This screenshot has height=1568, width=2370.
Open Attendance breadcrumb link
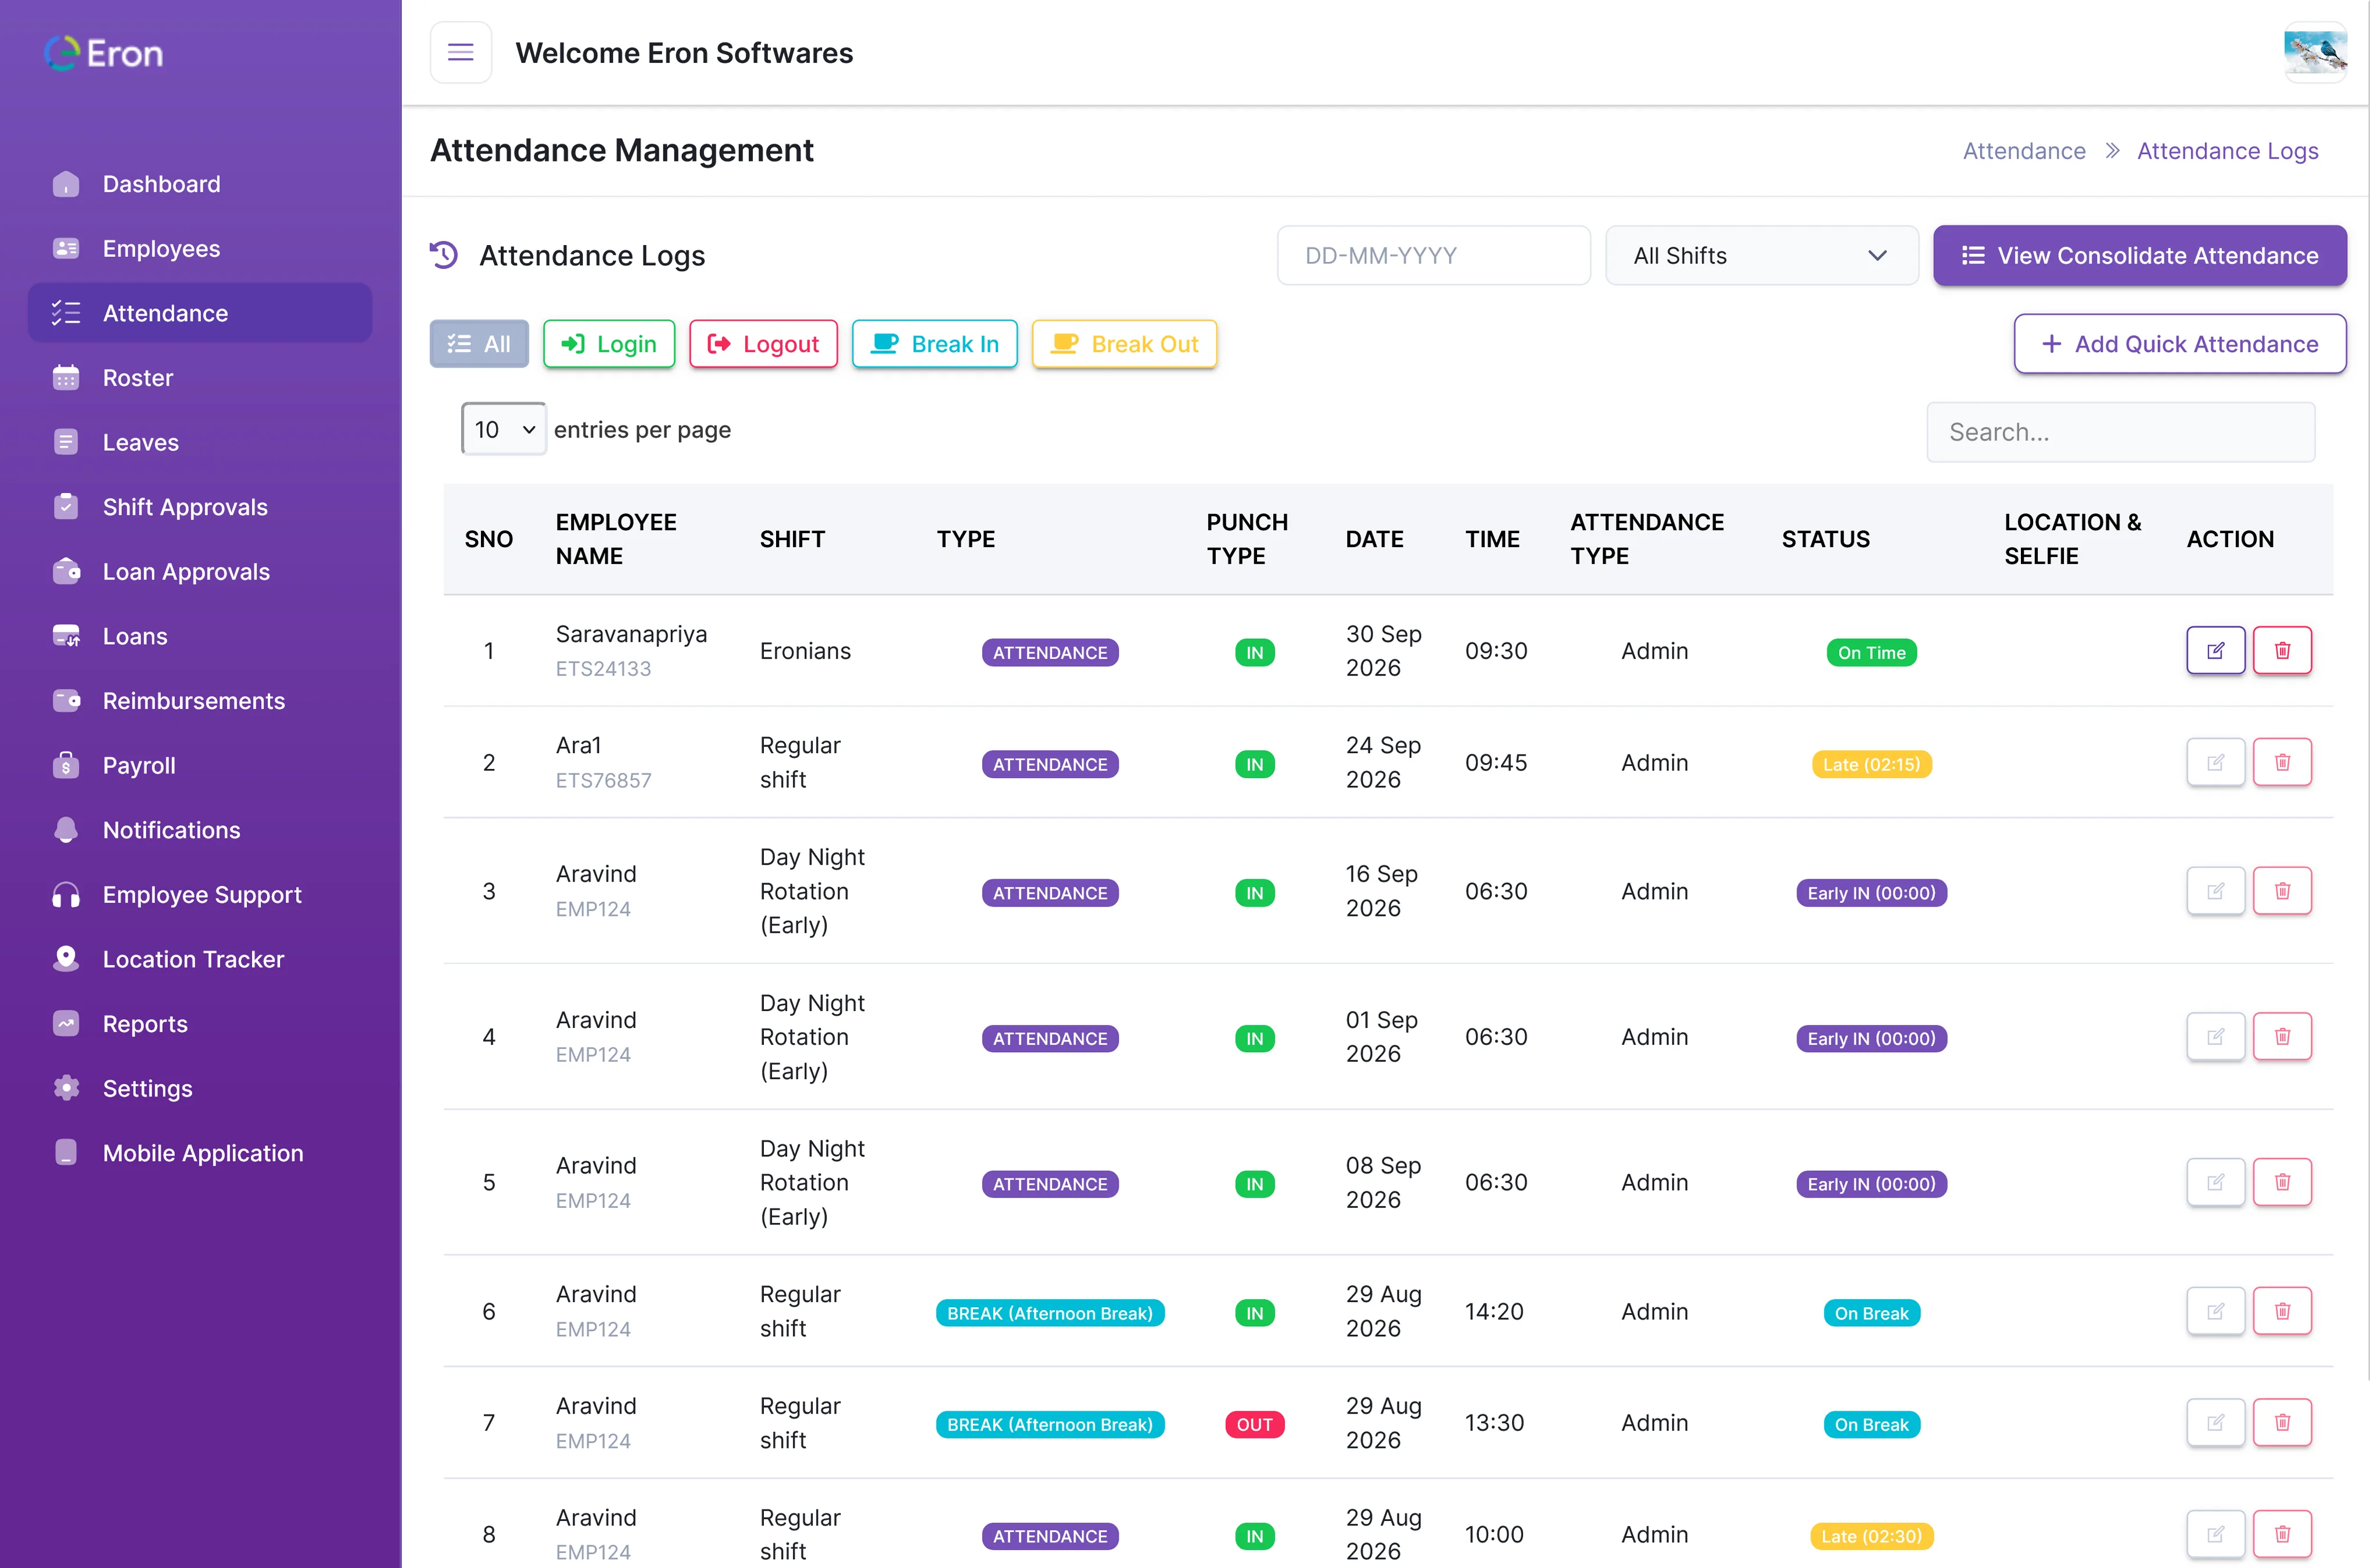point(2024,151)
